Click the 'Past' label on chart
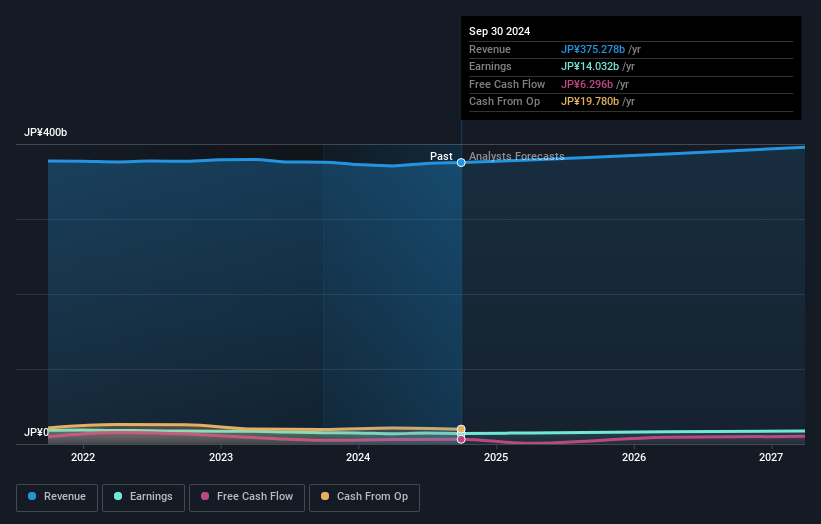The image size is (821, 524). [441, 156]
